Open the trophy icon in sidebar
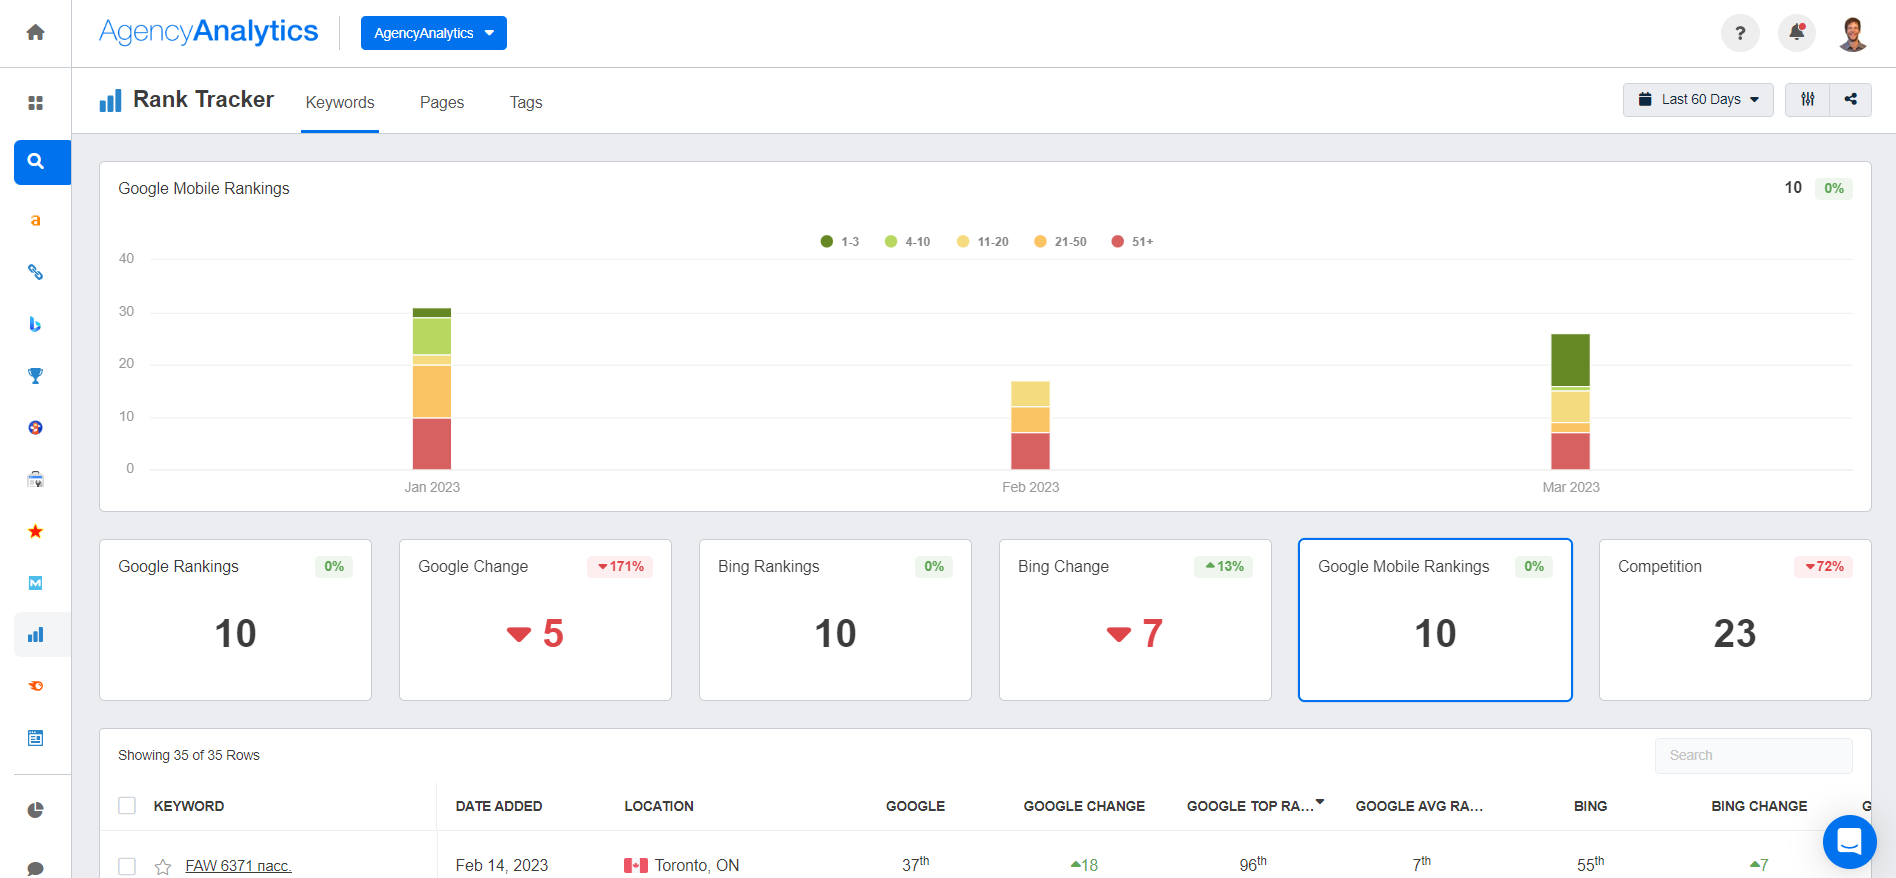 coord(35,376)
